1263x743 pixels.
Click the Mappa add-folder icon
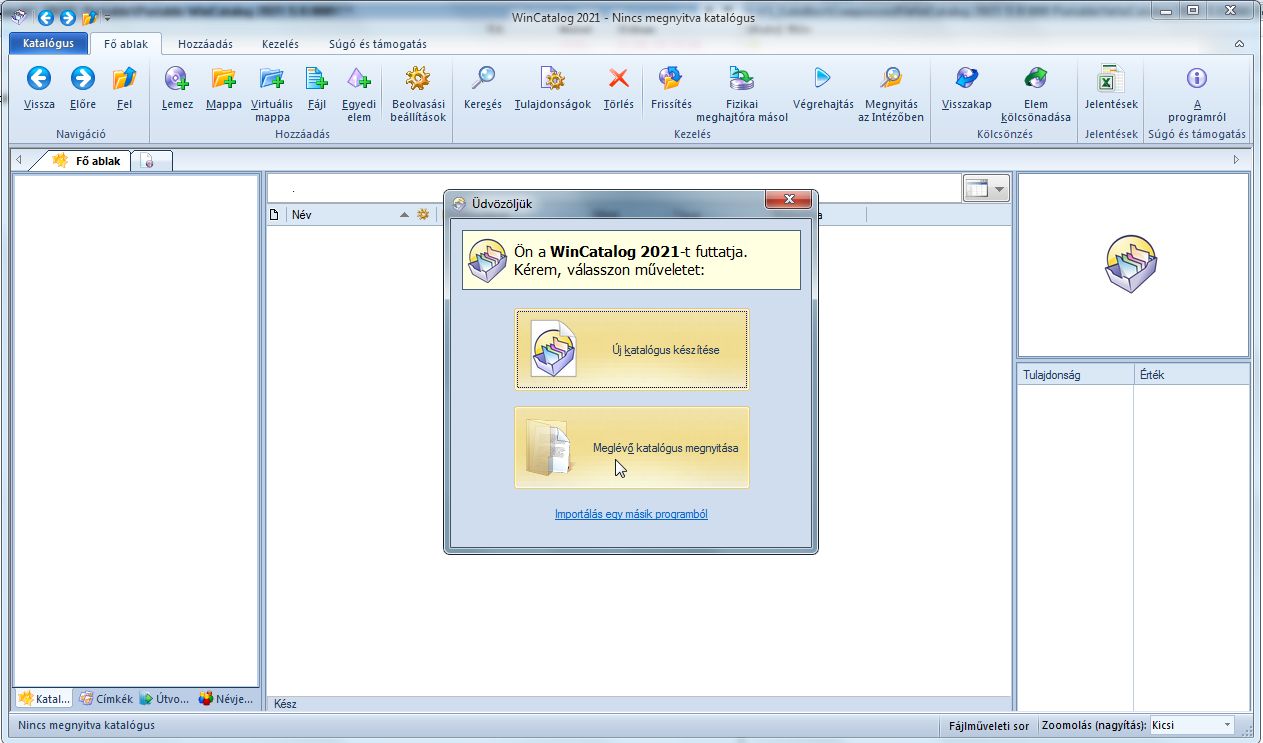(x=224, y=79)
